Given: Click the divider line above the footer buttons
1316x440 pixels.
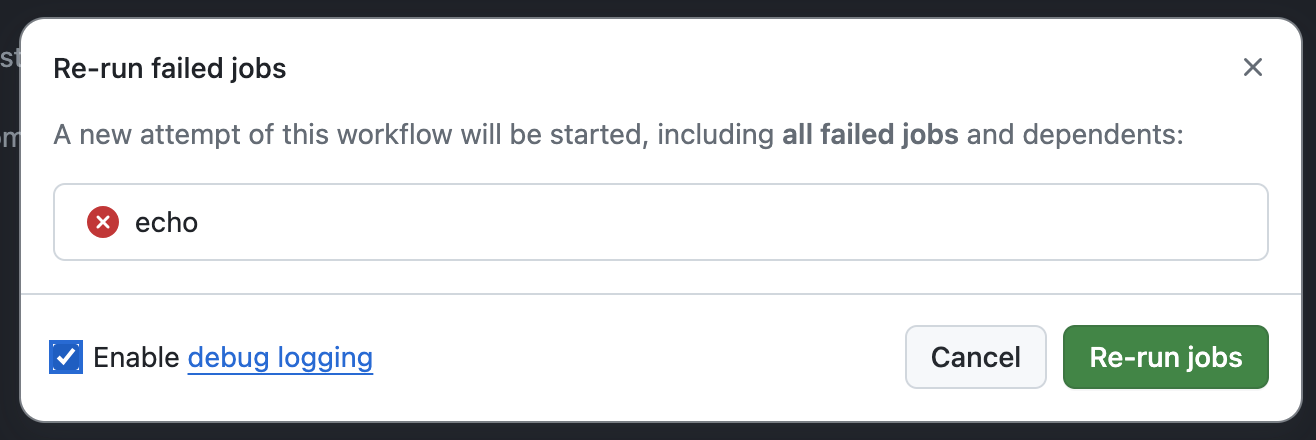Looking at the screenshot, I should [x=660, y=294].
